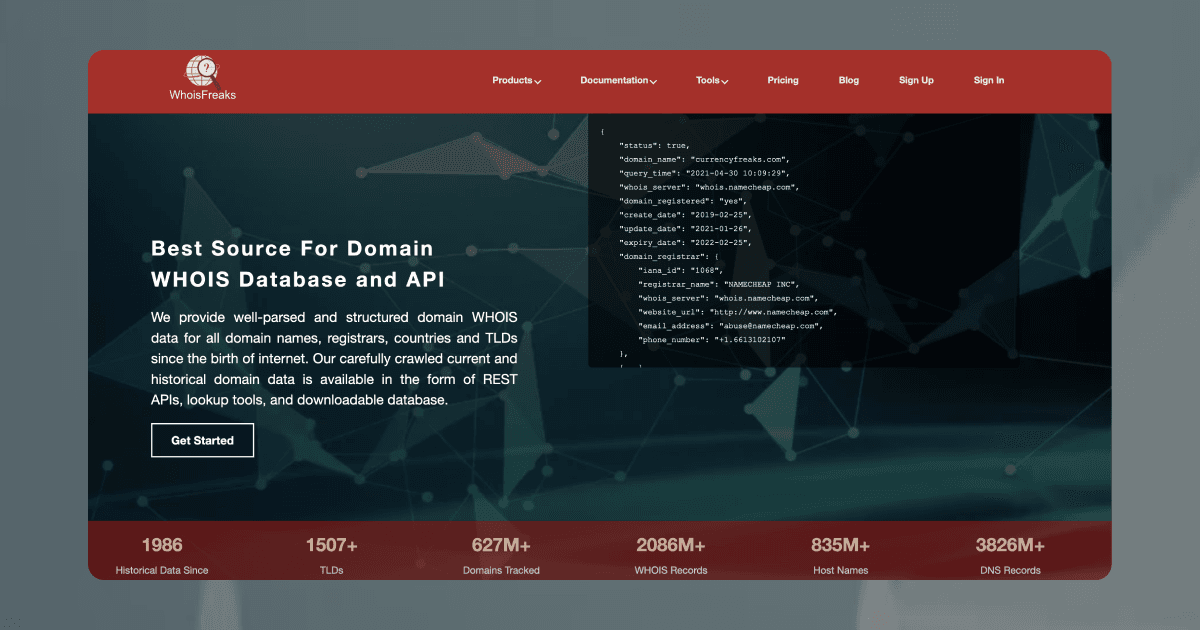
Task: Click the "iana_id" line in JSON sample
Action: (x=680, y=270)
